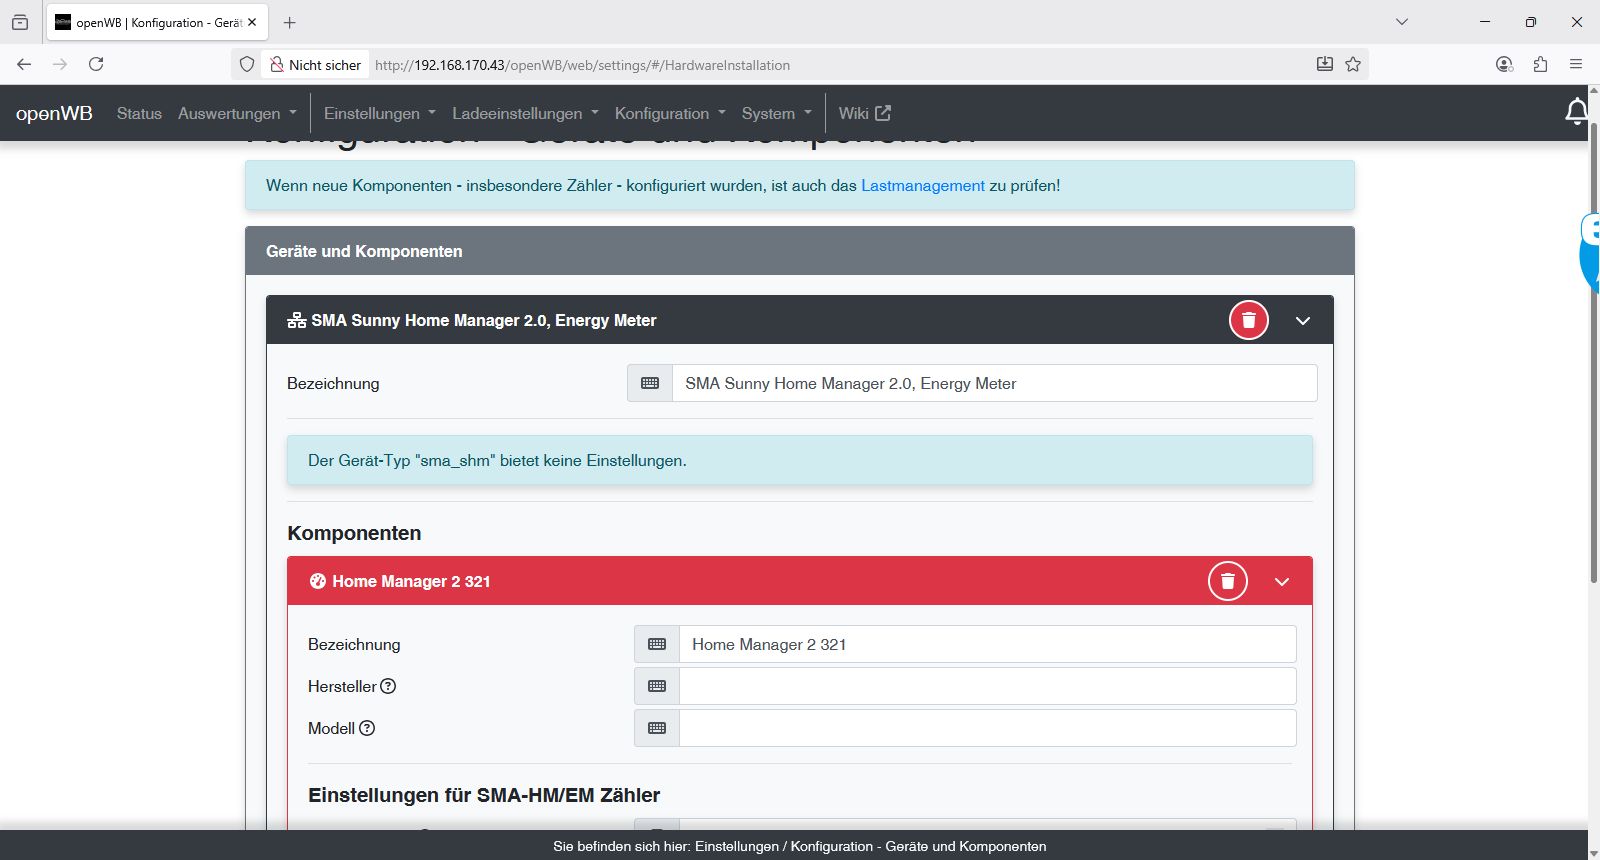Click the Hersteller input field

pyautogui.click(x=987, y=686)
